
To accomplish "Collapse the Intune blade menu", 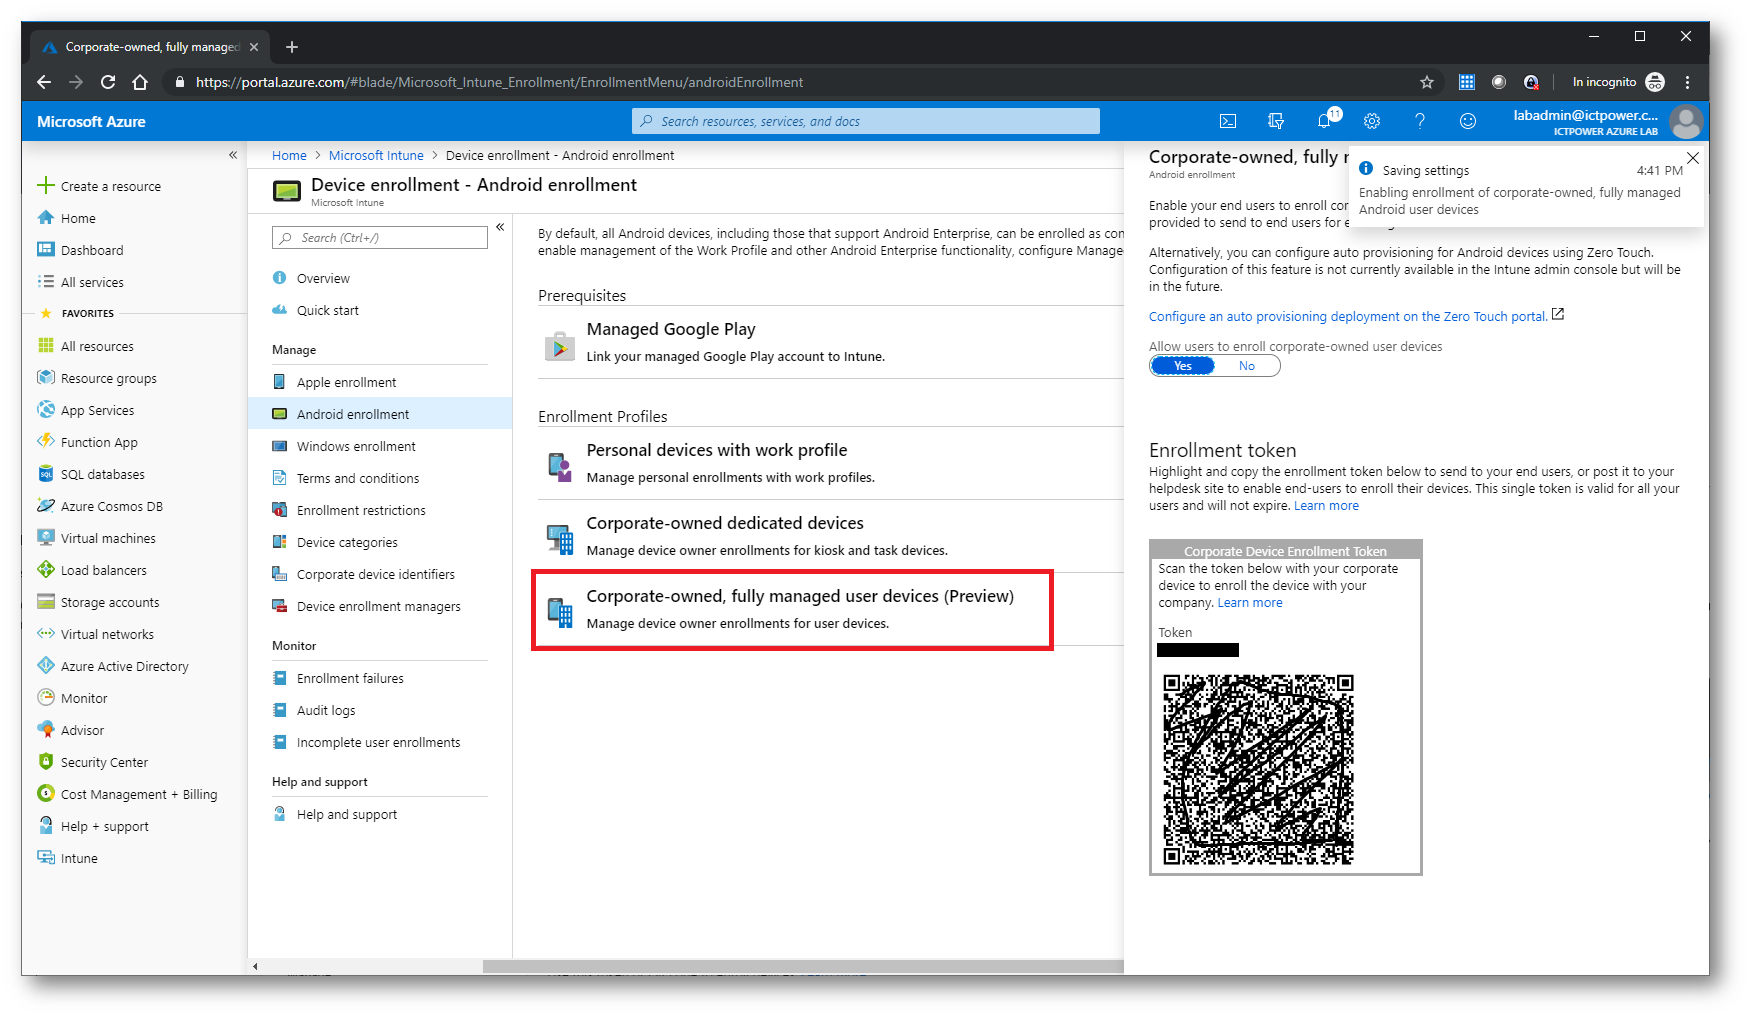I will tap(500, 227).
